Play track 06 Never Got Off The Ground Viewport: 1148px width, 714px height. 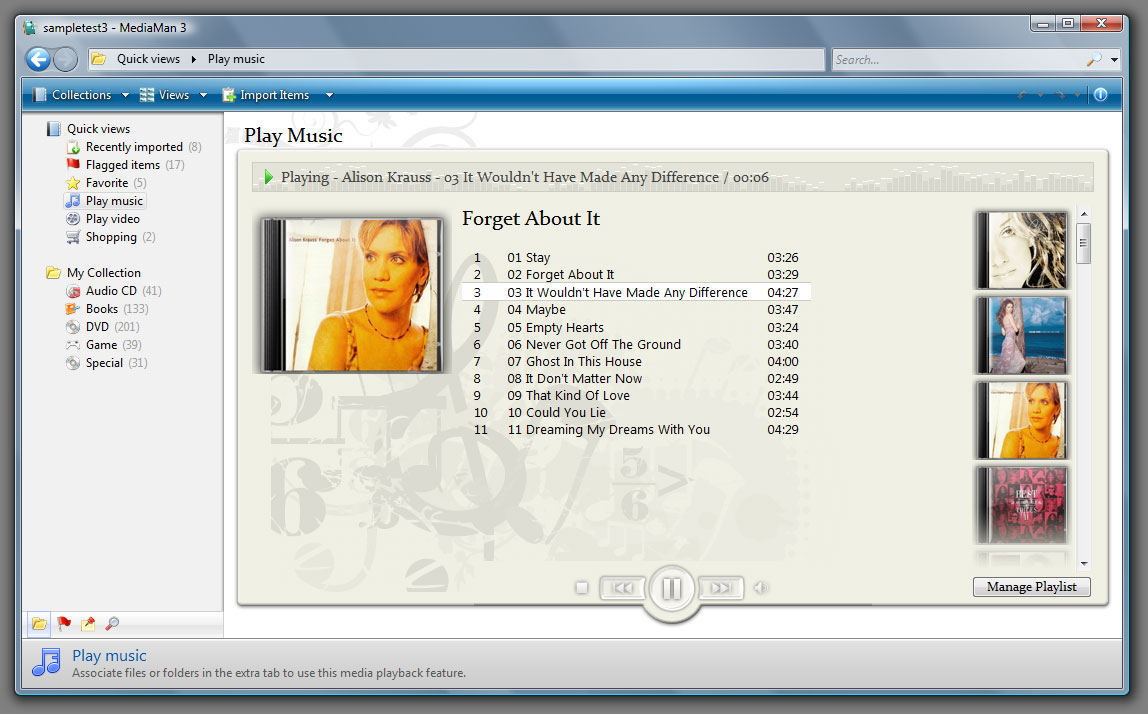pos(636,344)
